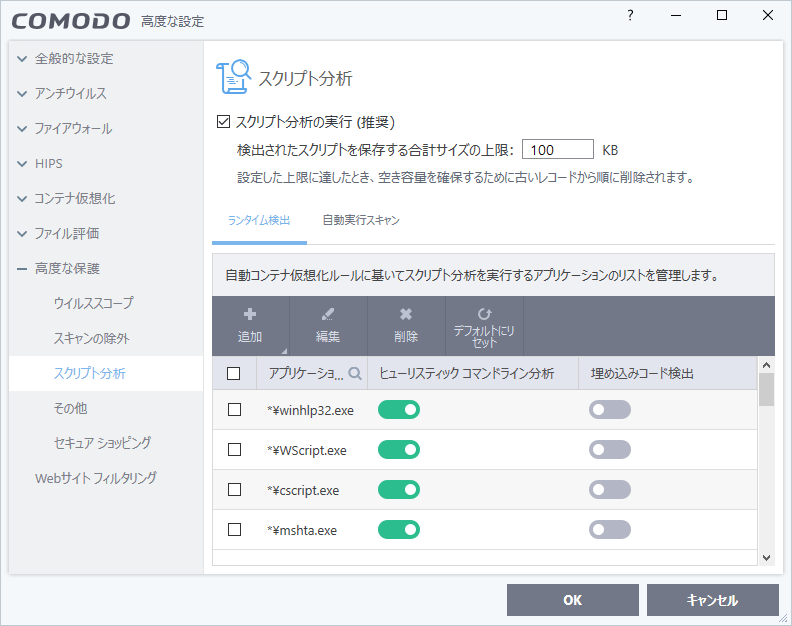The image size is (792, 626).
Task: Disable heuristic analysis toggle for *¥WScript.exe
Action: (398, 450)
